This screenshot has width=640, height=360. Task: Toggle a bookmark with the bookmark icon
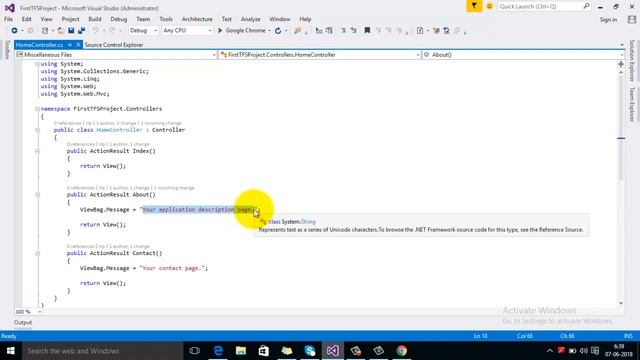pyautogui.click(x=367, y=31)
